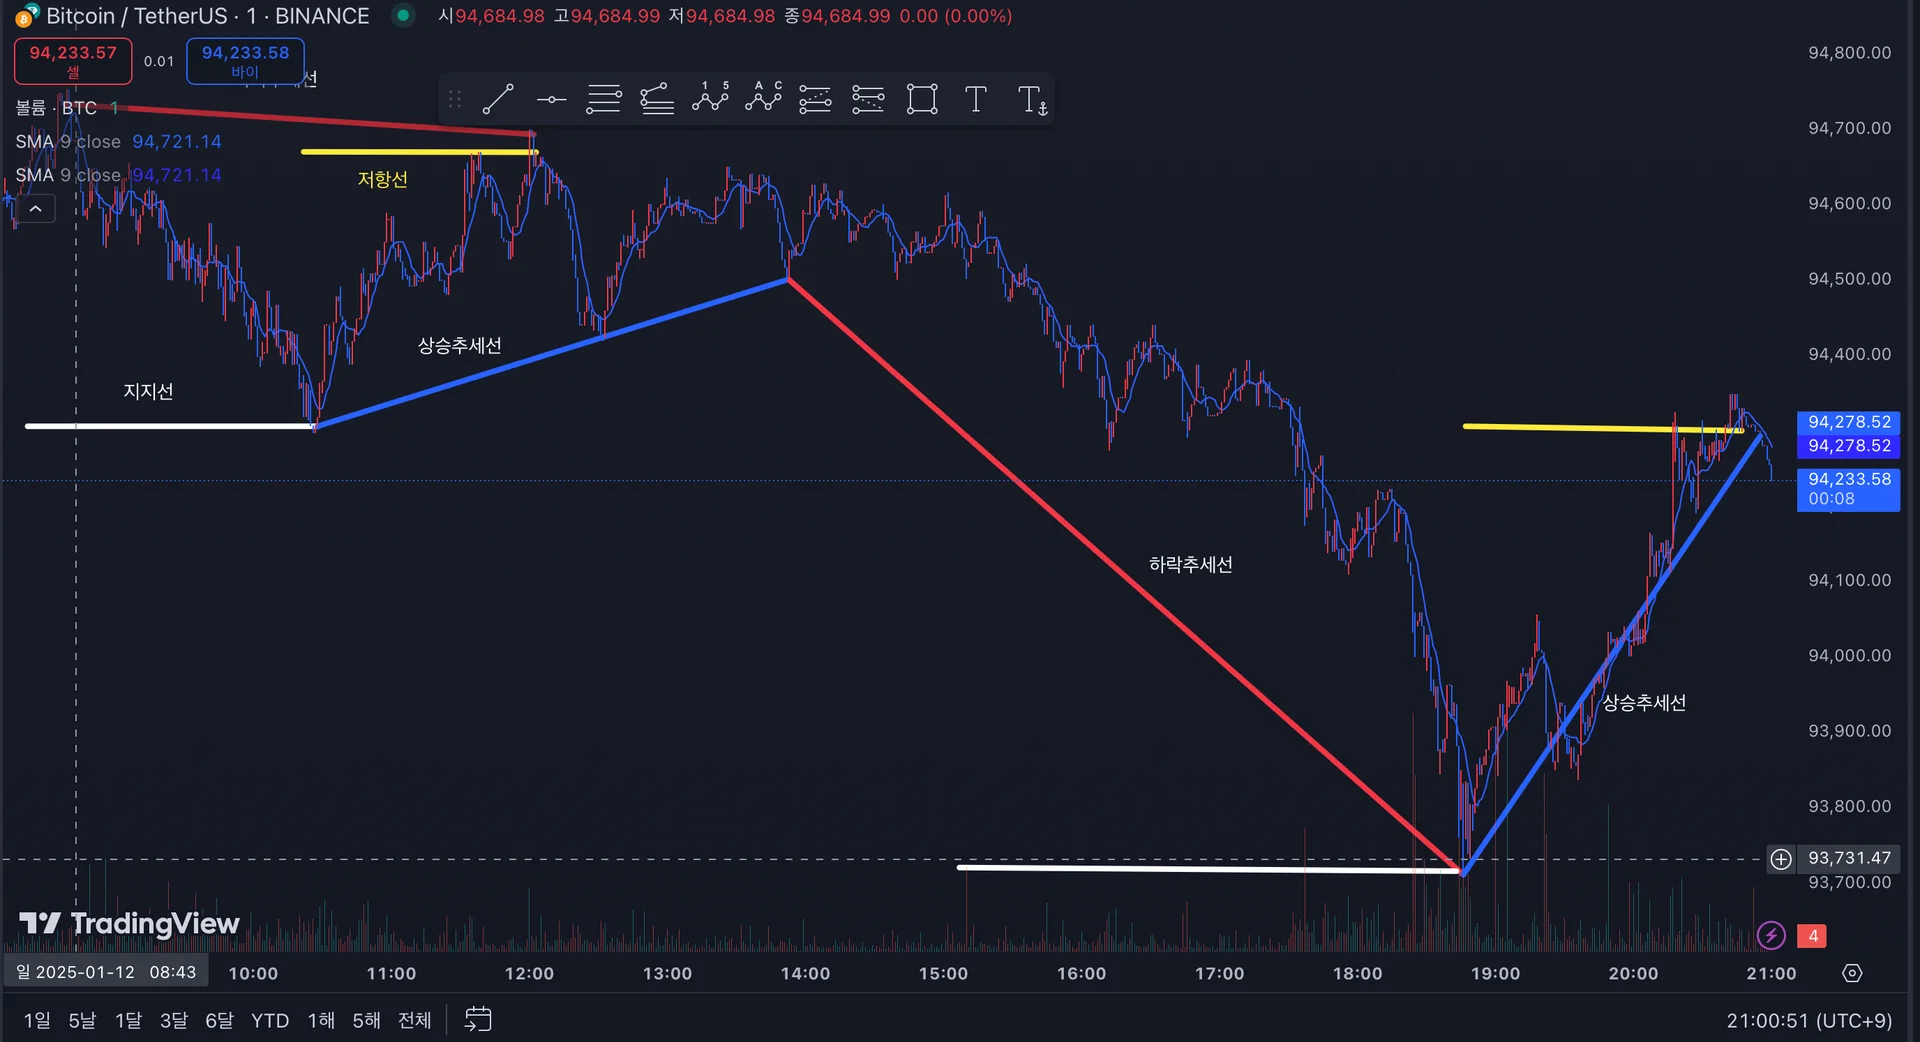1920x1042 pixels.
Task: Collapse the indicator legend with chevron
Action: 35,209
